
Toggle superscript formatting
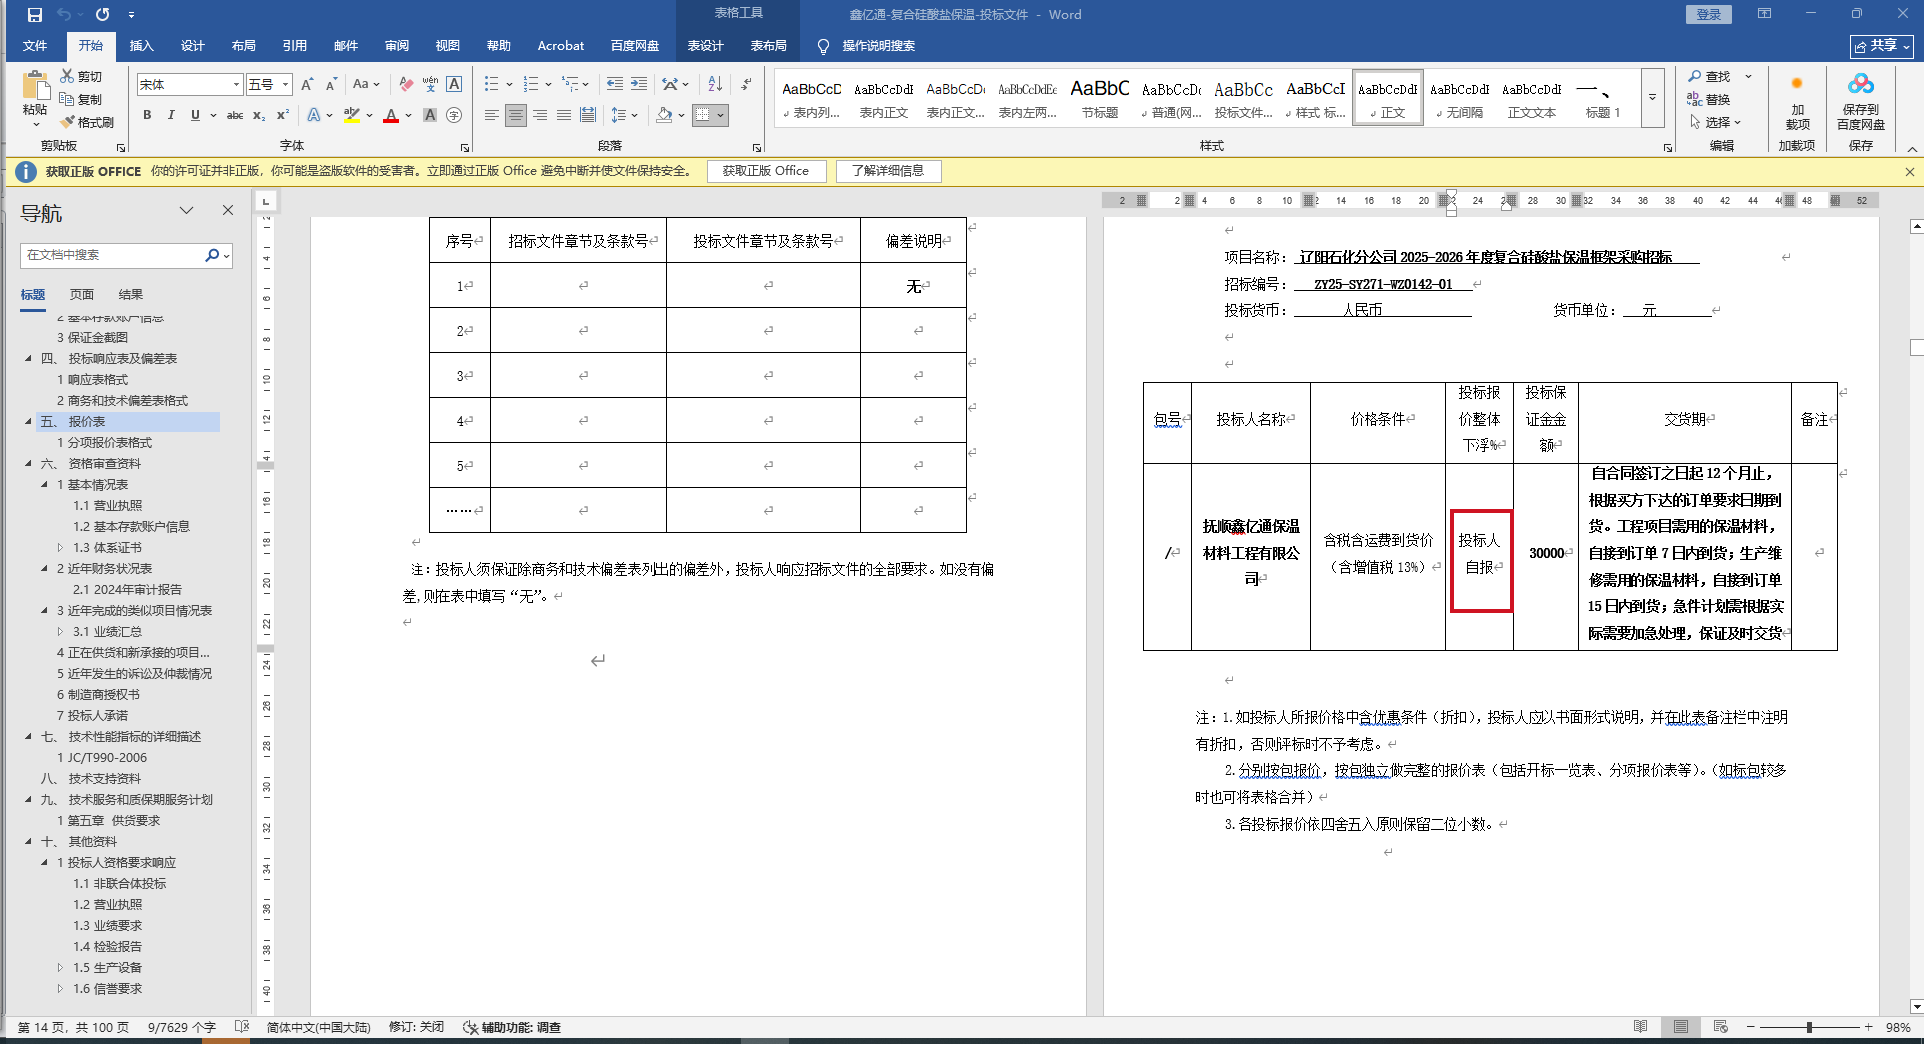[x=283, y=116]
